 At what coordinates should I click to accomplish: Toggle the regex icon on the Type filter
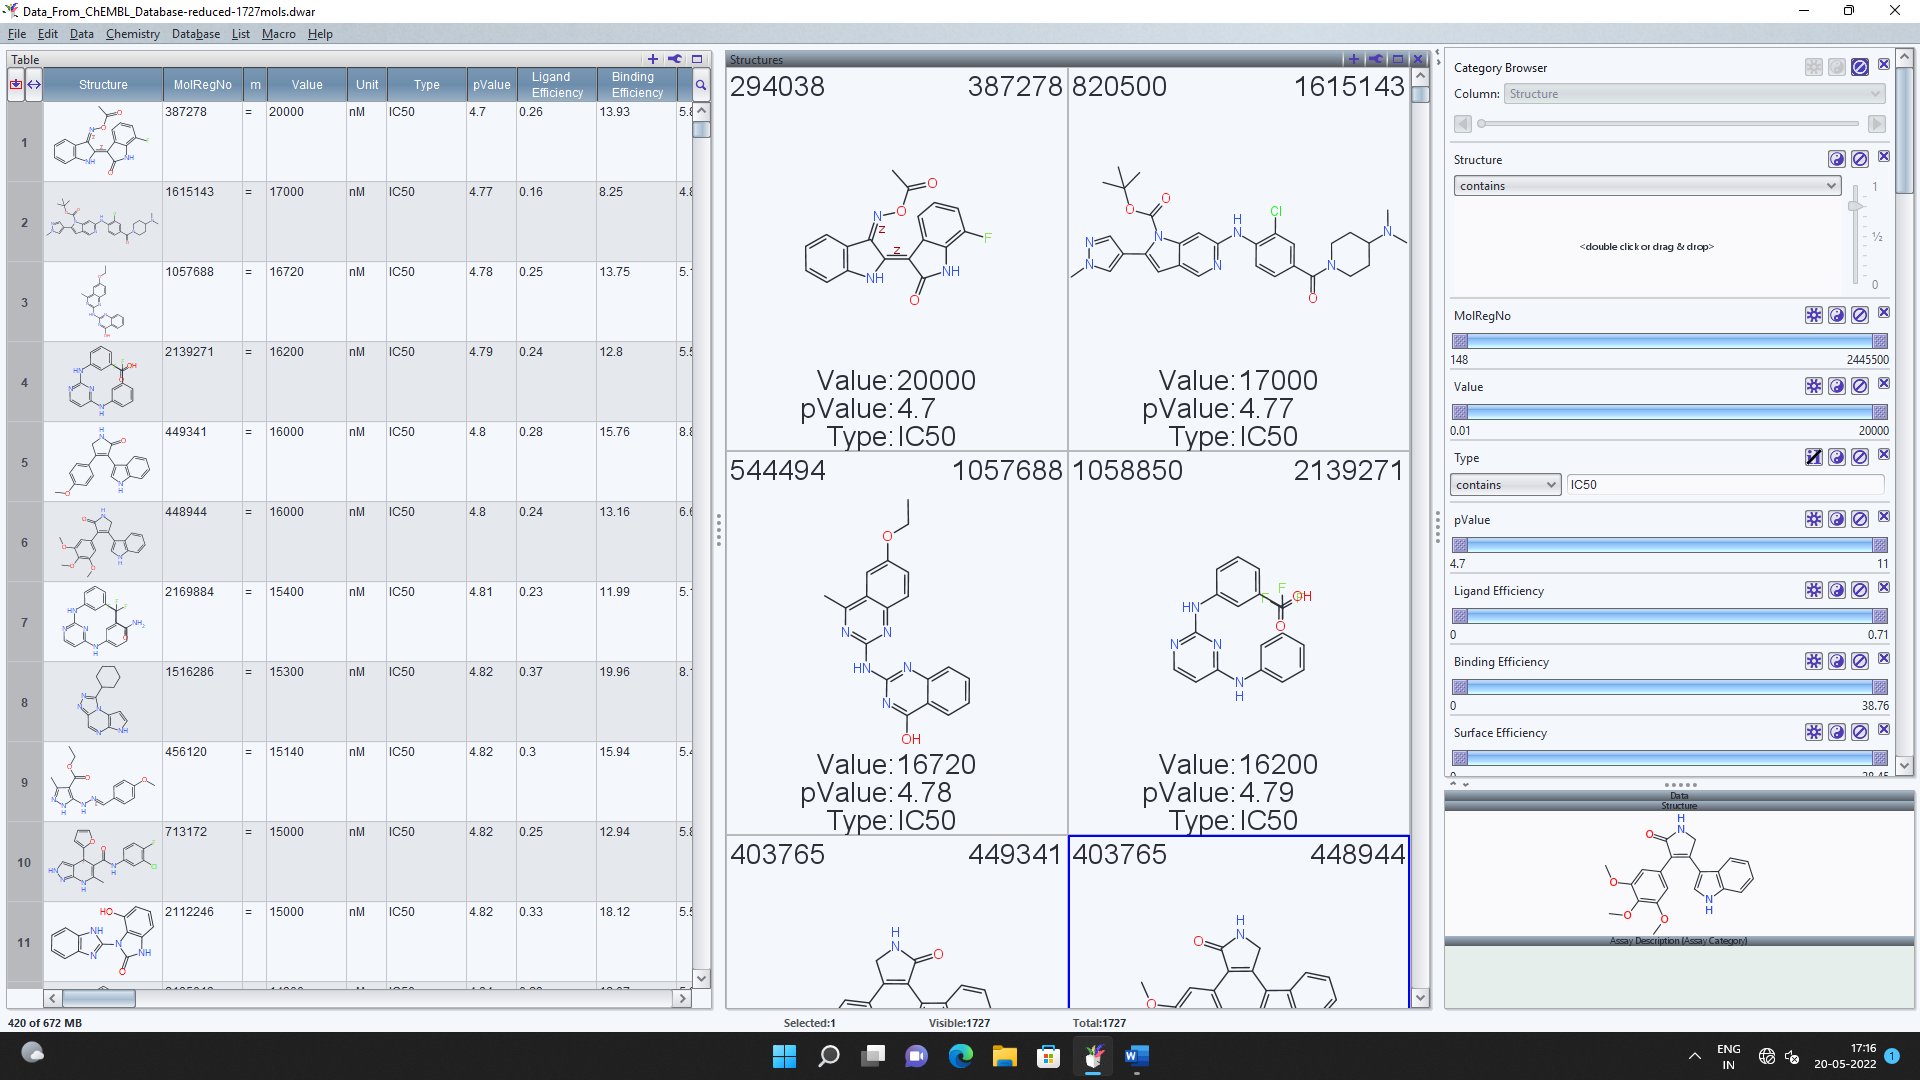click(x=1813, y=457)
